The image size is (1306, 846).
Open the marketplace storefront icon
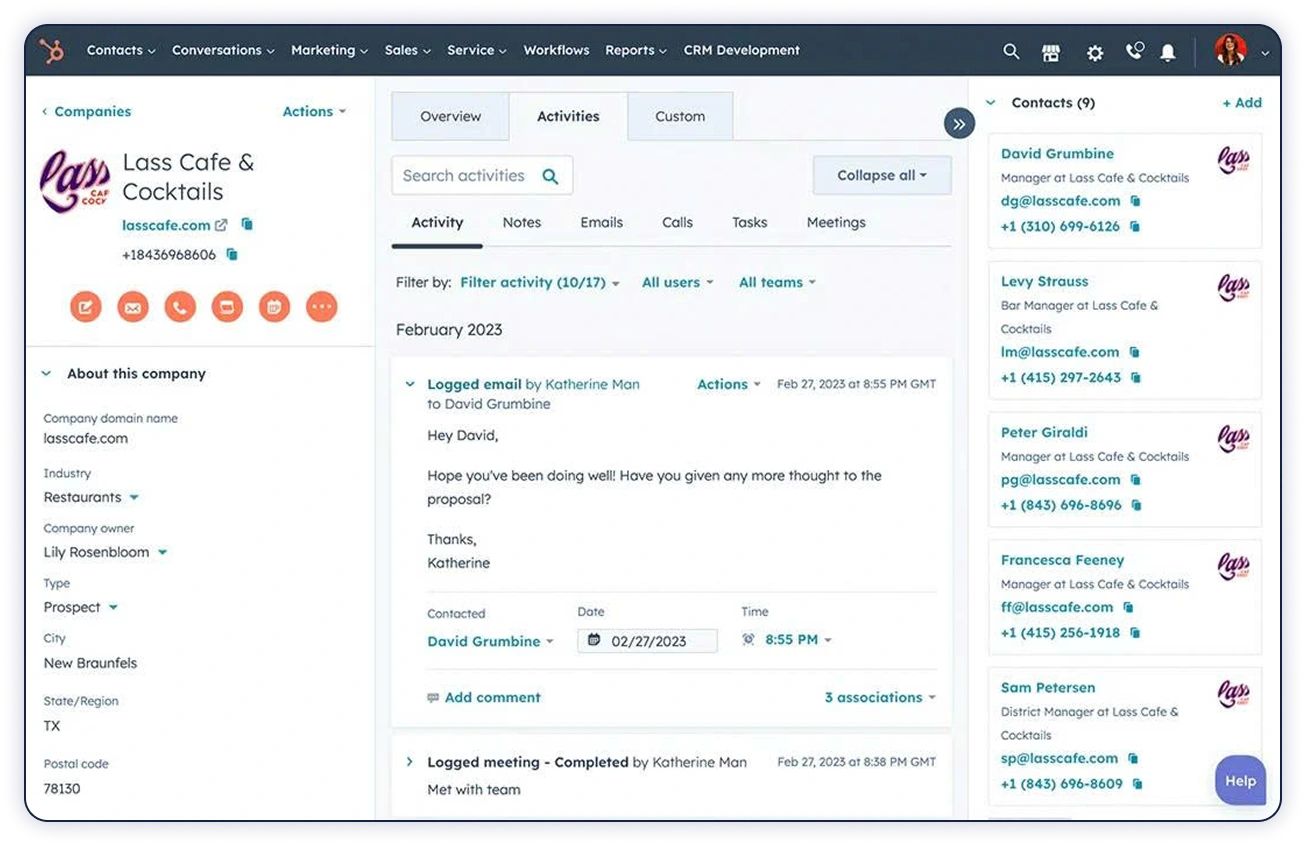coord(1051,52)
